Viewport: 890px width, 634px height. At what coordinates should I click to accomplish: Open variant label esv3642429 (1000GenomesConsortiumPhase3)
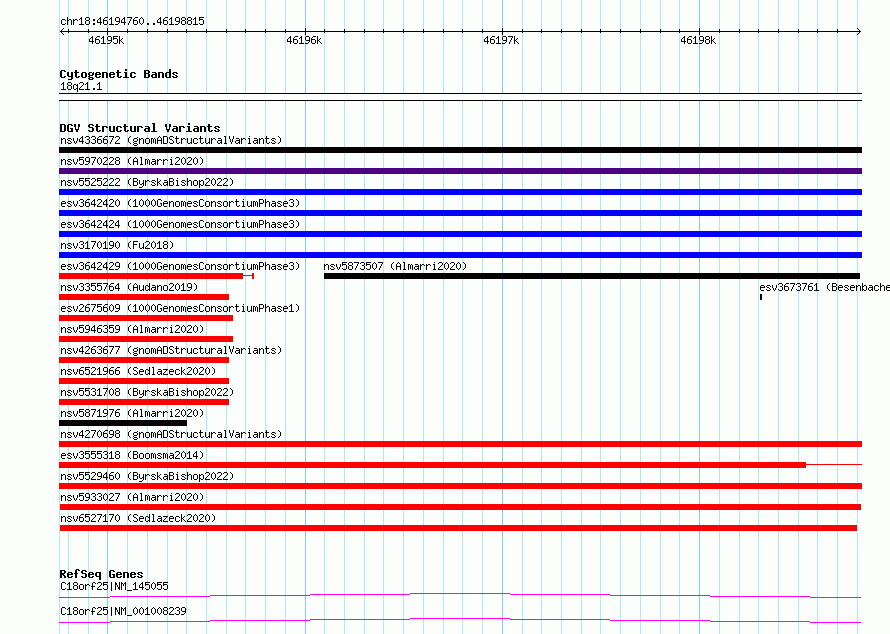(x=180, y=266)
